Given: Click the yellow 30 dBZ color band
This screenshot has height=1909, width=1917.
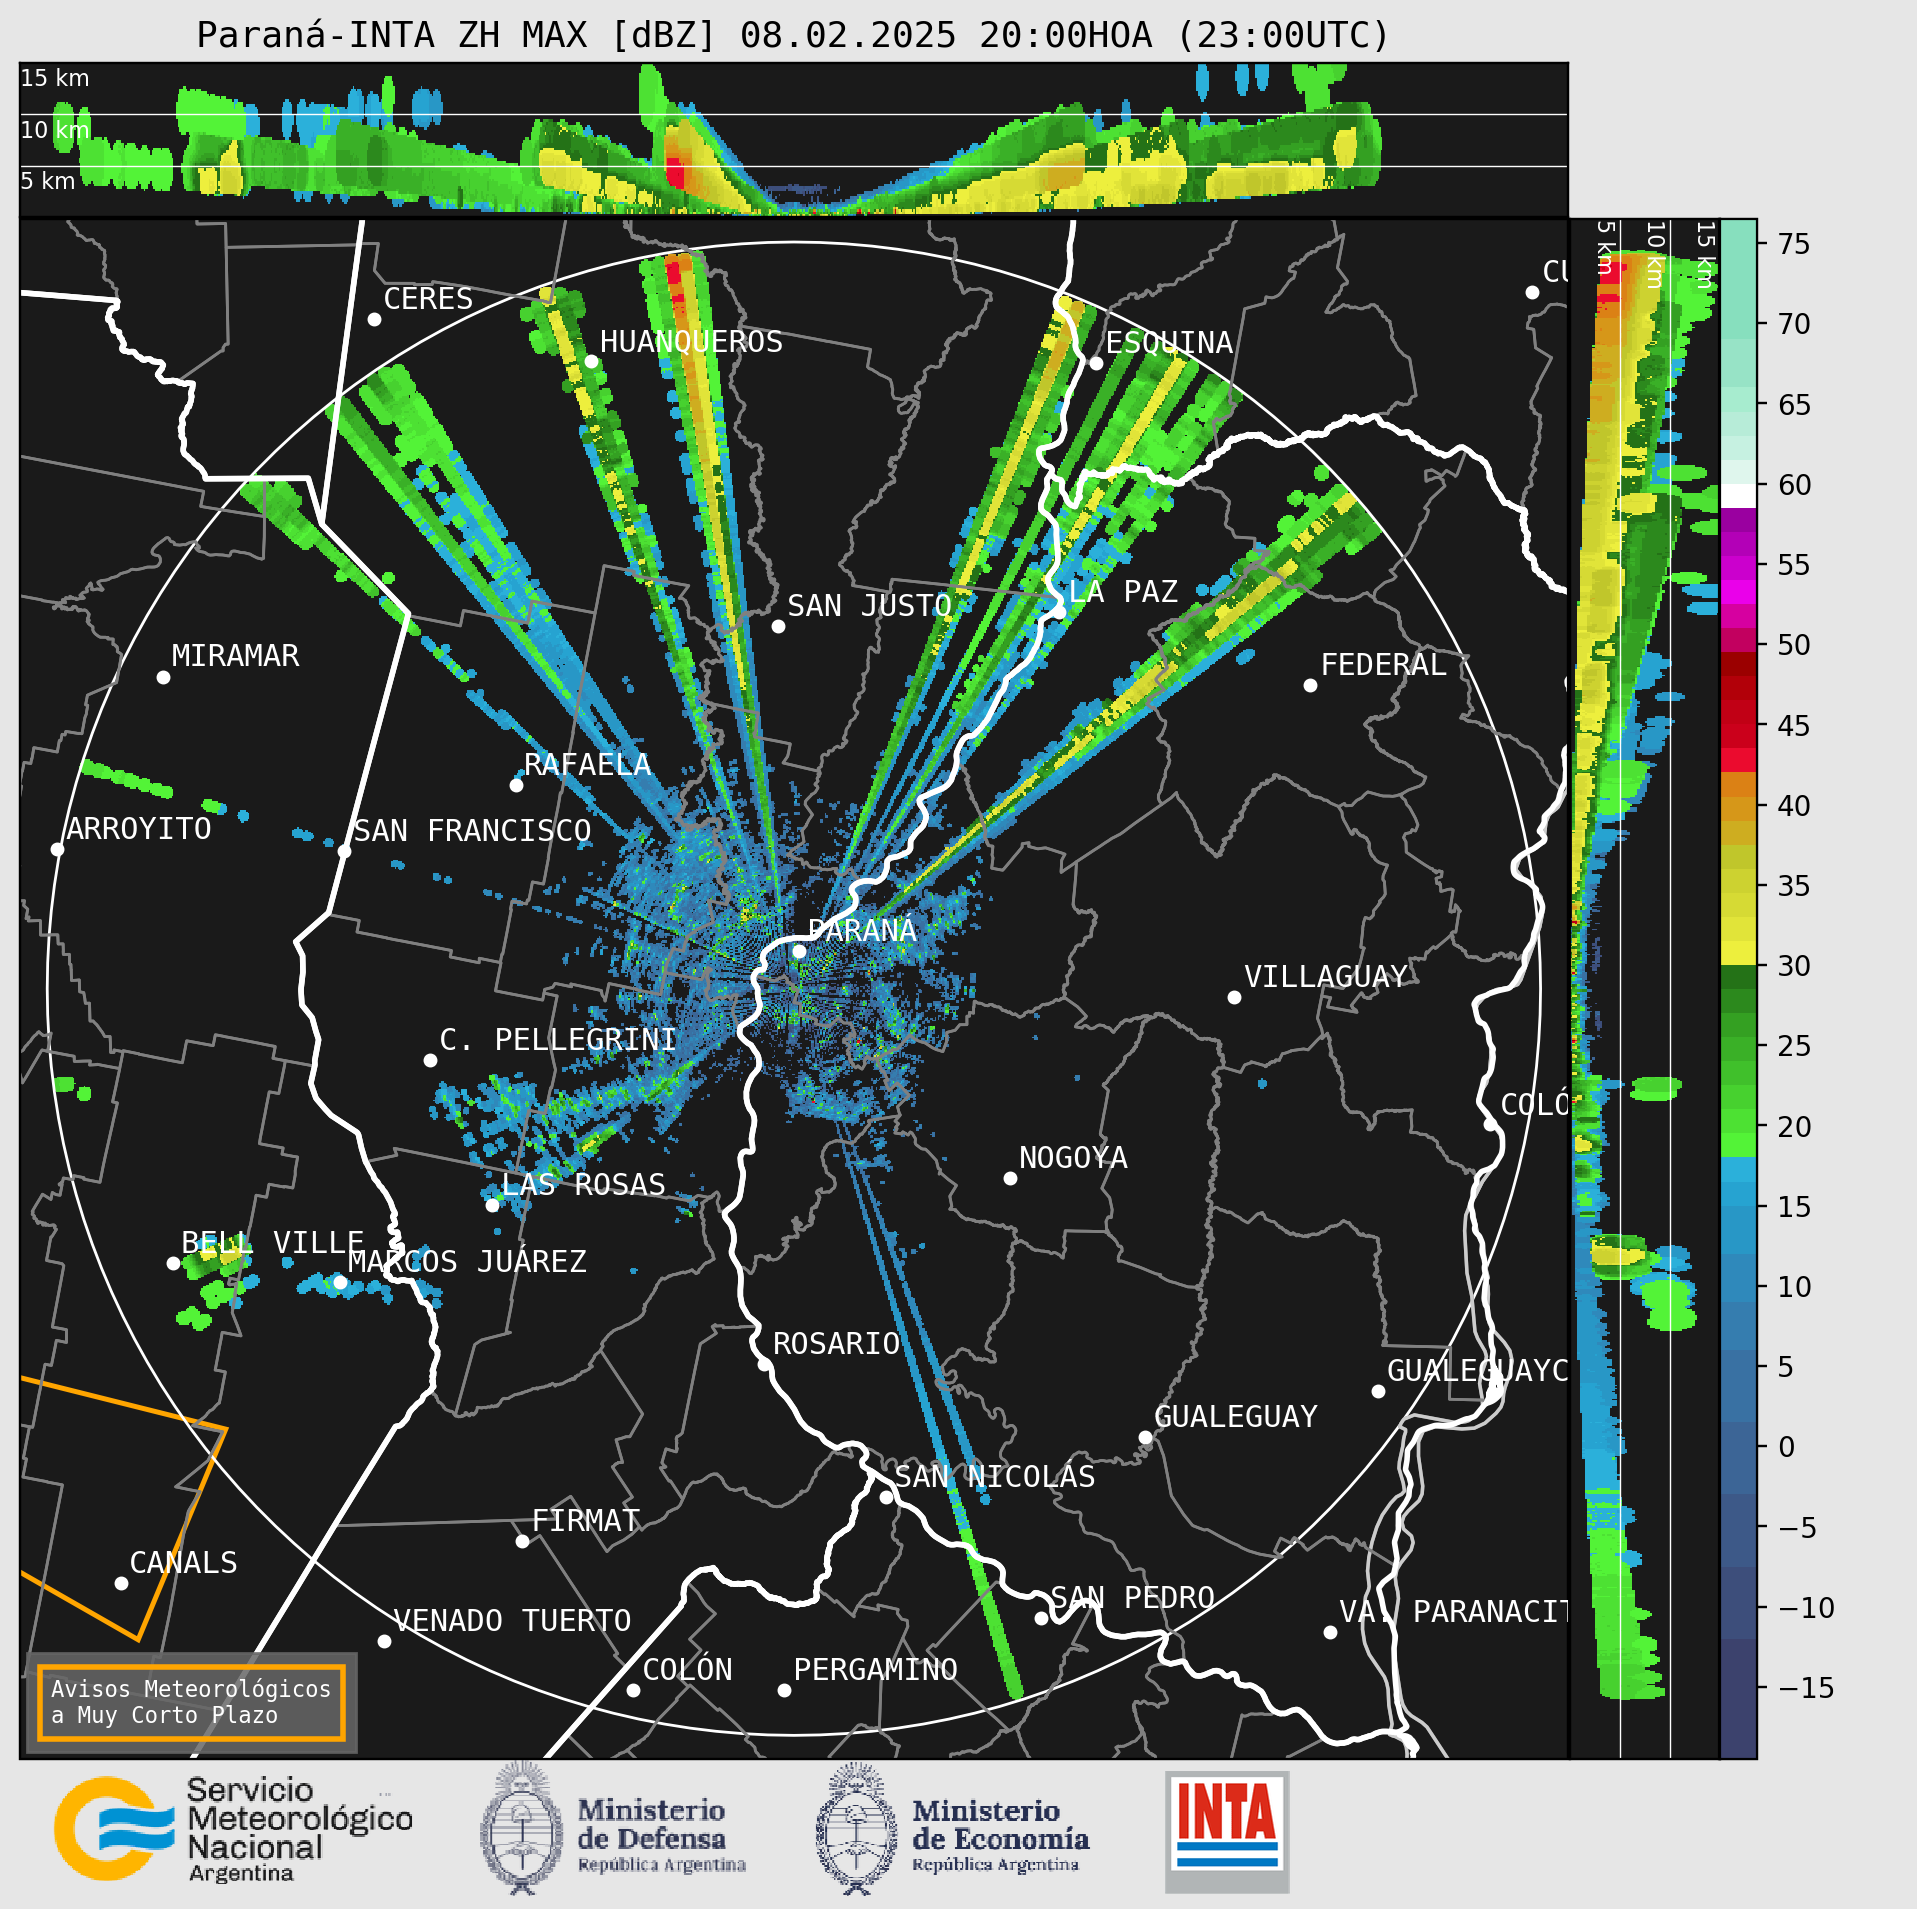Looking at the screenshot, I should pyautogui.click(x=1738, y=952).
